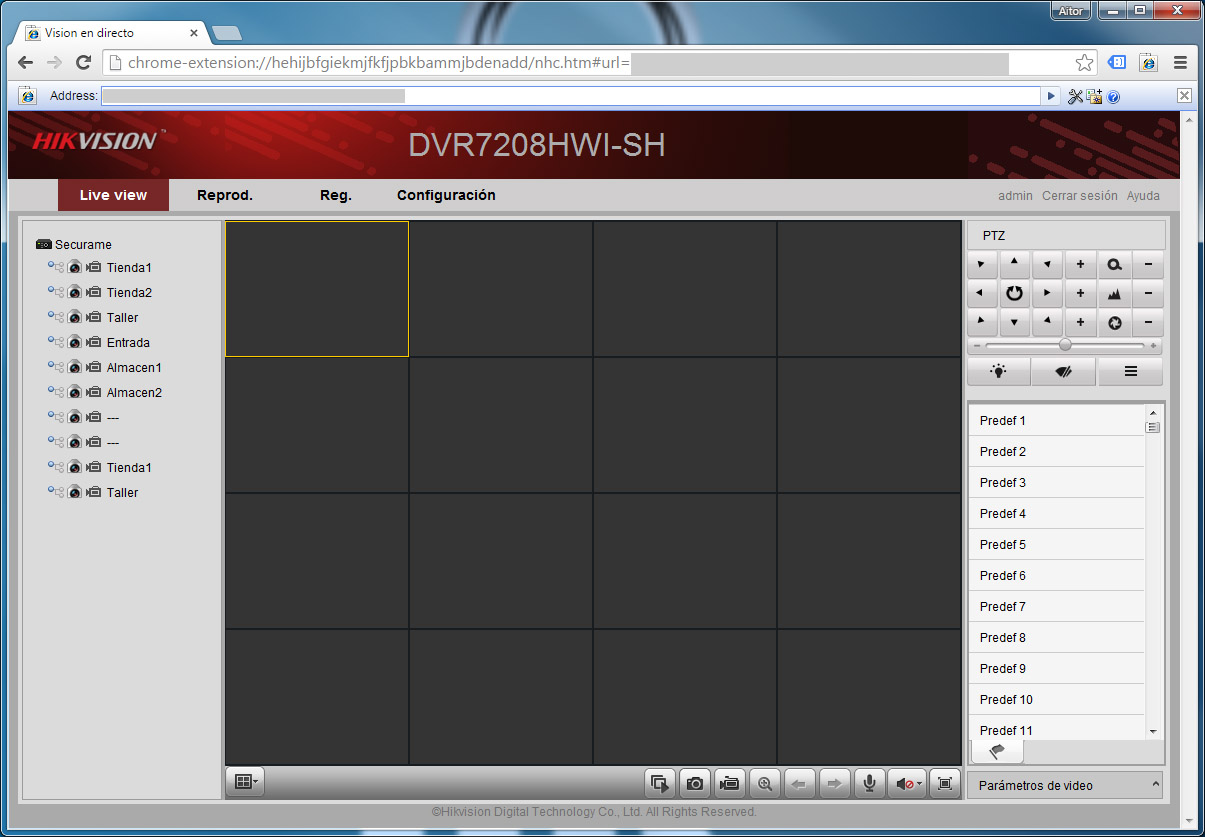Open the iris with its plus button
The image size is (1205, 837).
[1080, 323]
